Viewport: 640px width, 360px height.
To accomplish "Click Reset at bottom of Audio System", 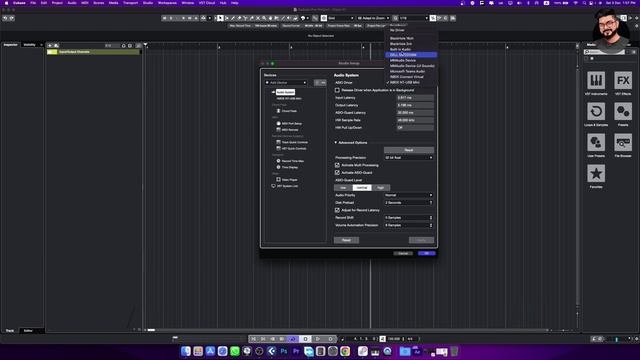I will (347, 240).
